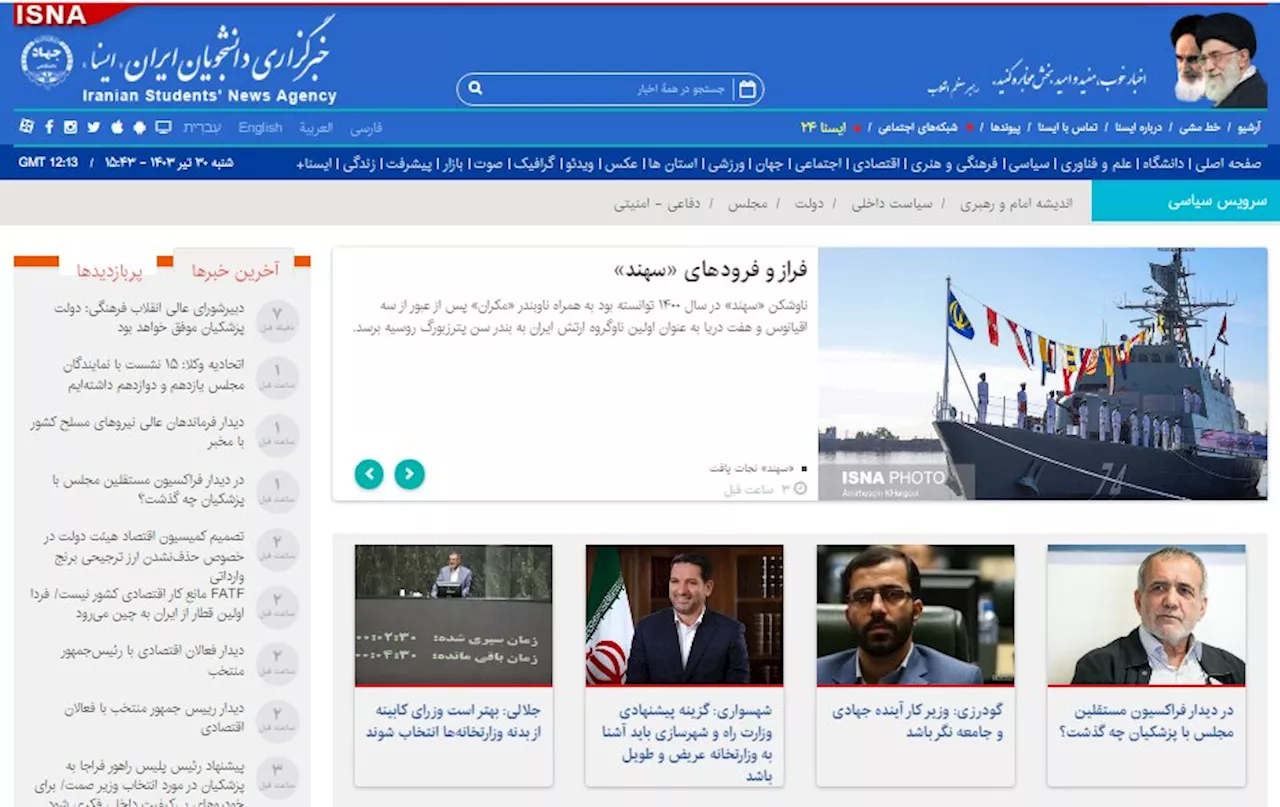Open the ویدئو menu section
The height and width of the screenshot is (807, 1280).
(579, 162)
